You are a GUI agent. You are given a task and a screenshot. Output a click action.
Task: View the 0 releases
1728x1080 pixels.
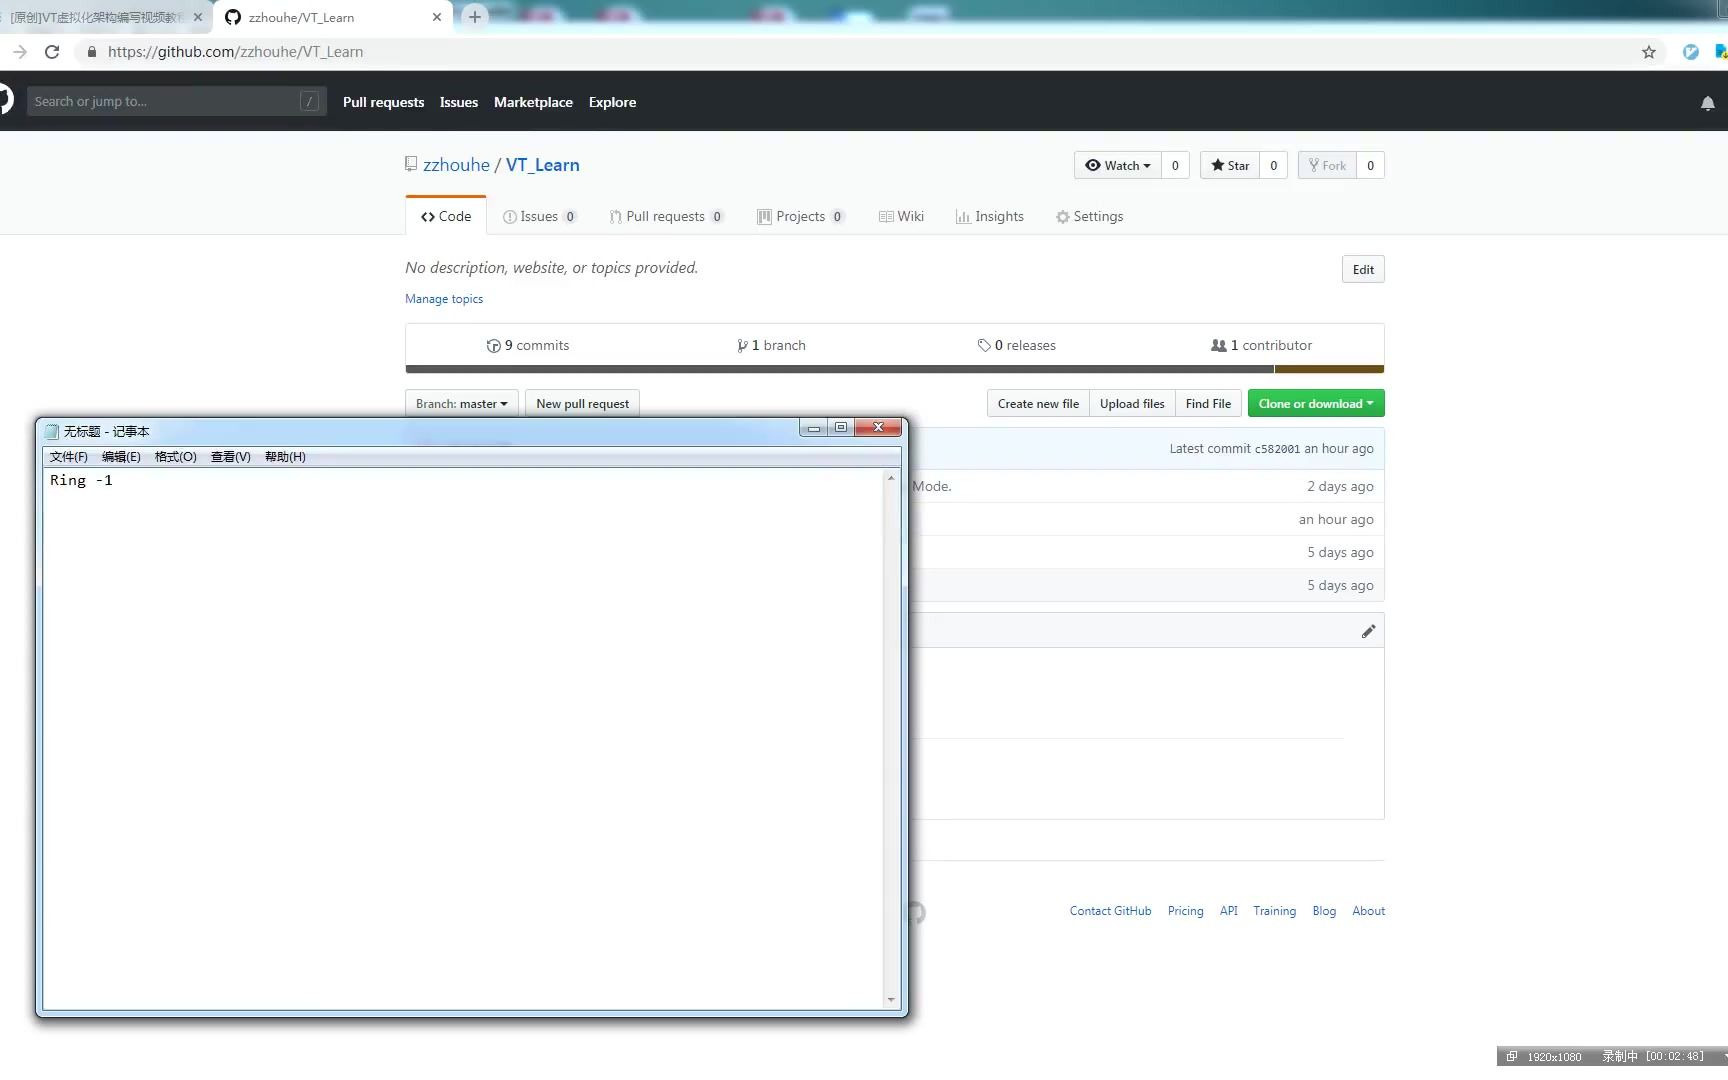point(1016,345)
